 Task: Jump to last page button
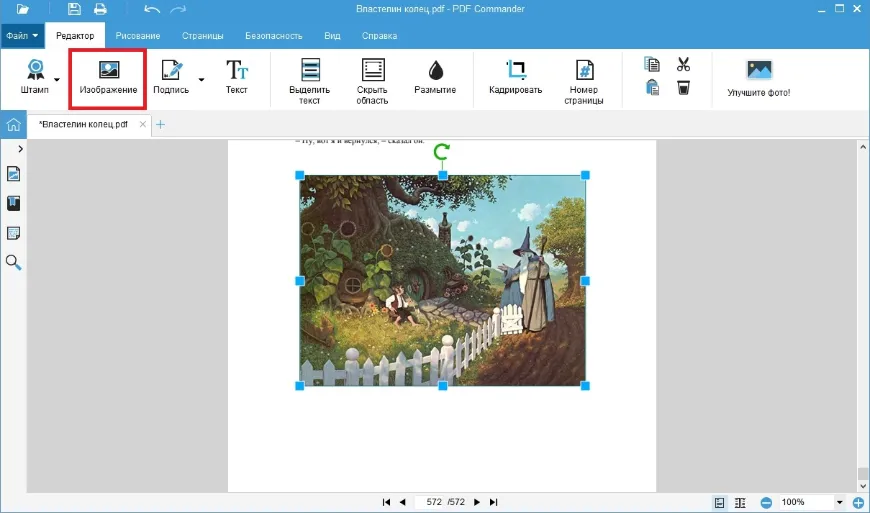tap(493, 502)
